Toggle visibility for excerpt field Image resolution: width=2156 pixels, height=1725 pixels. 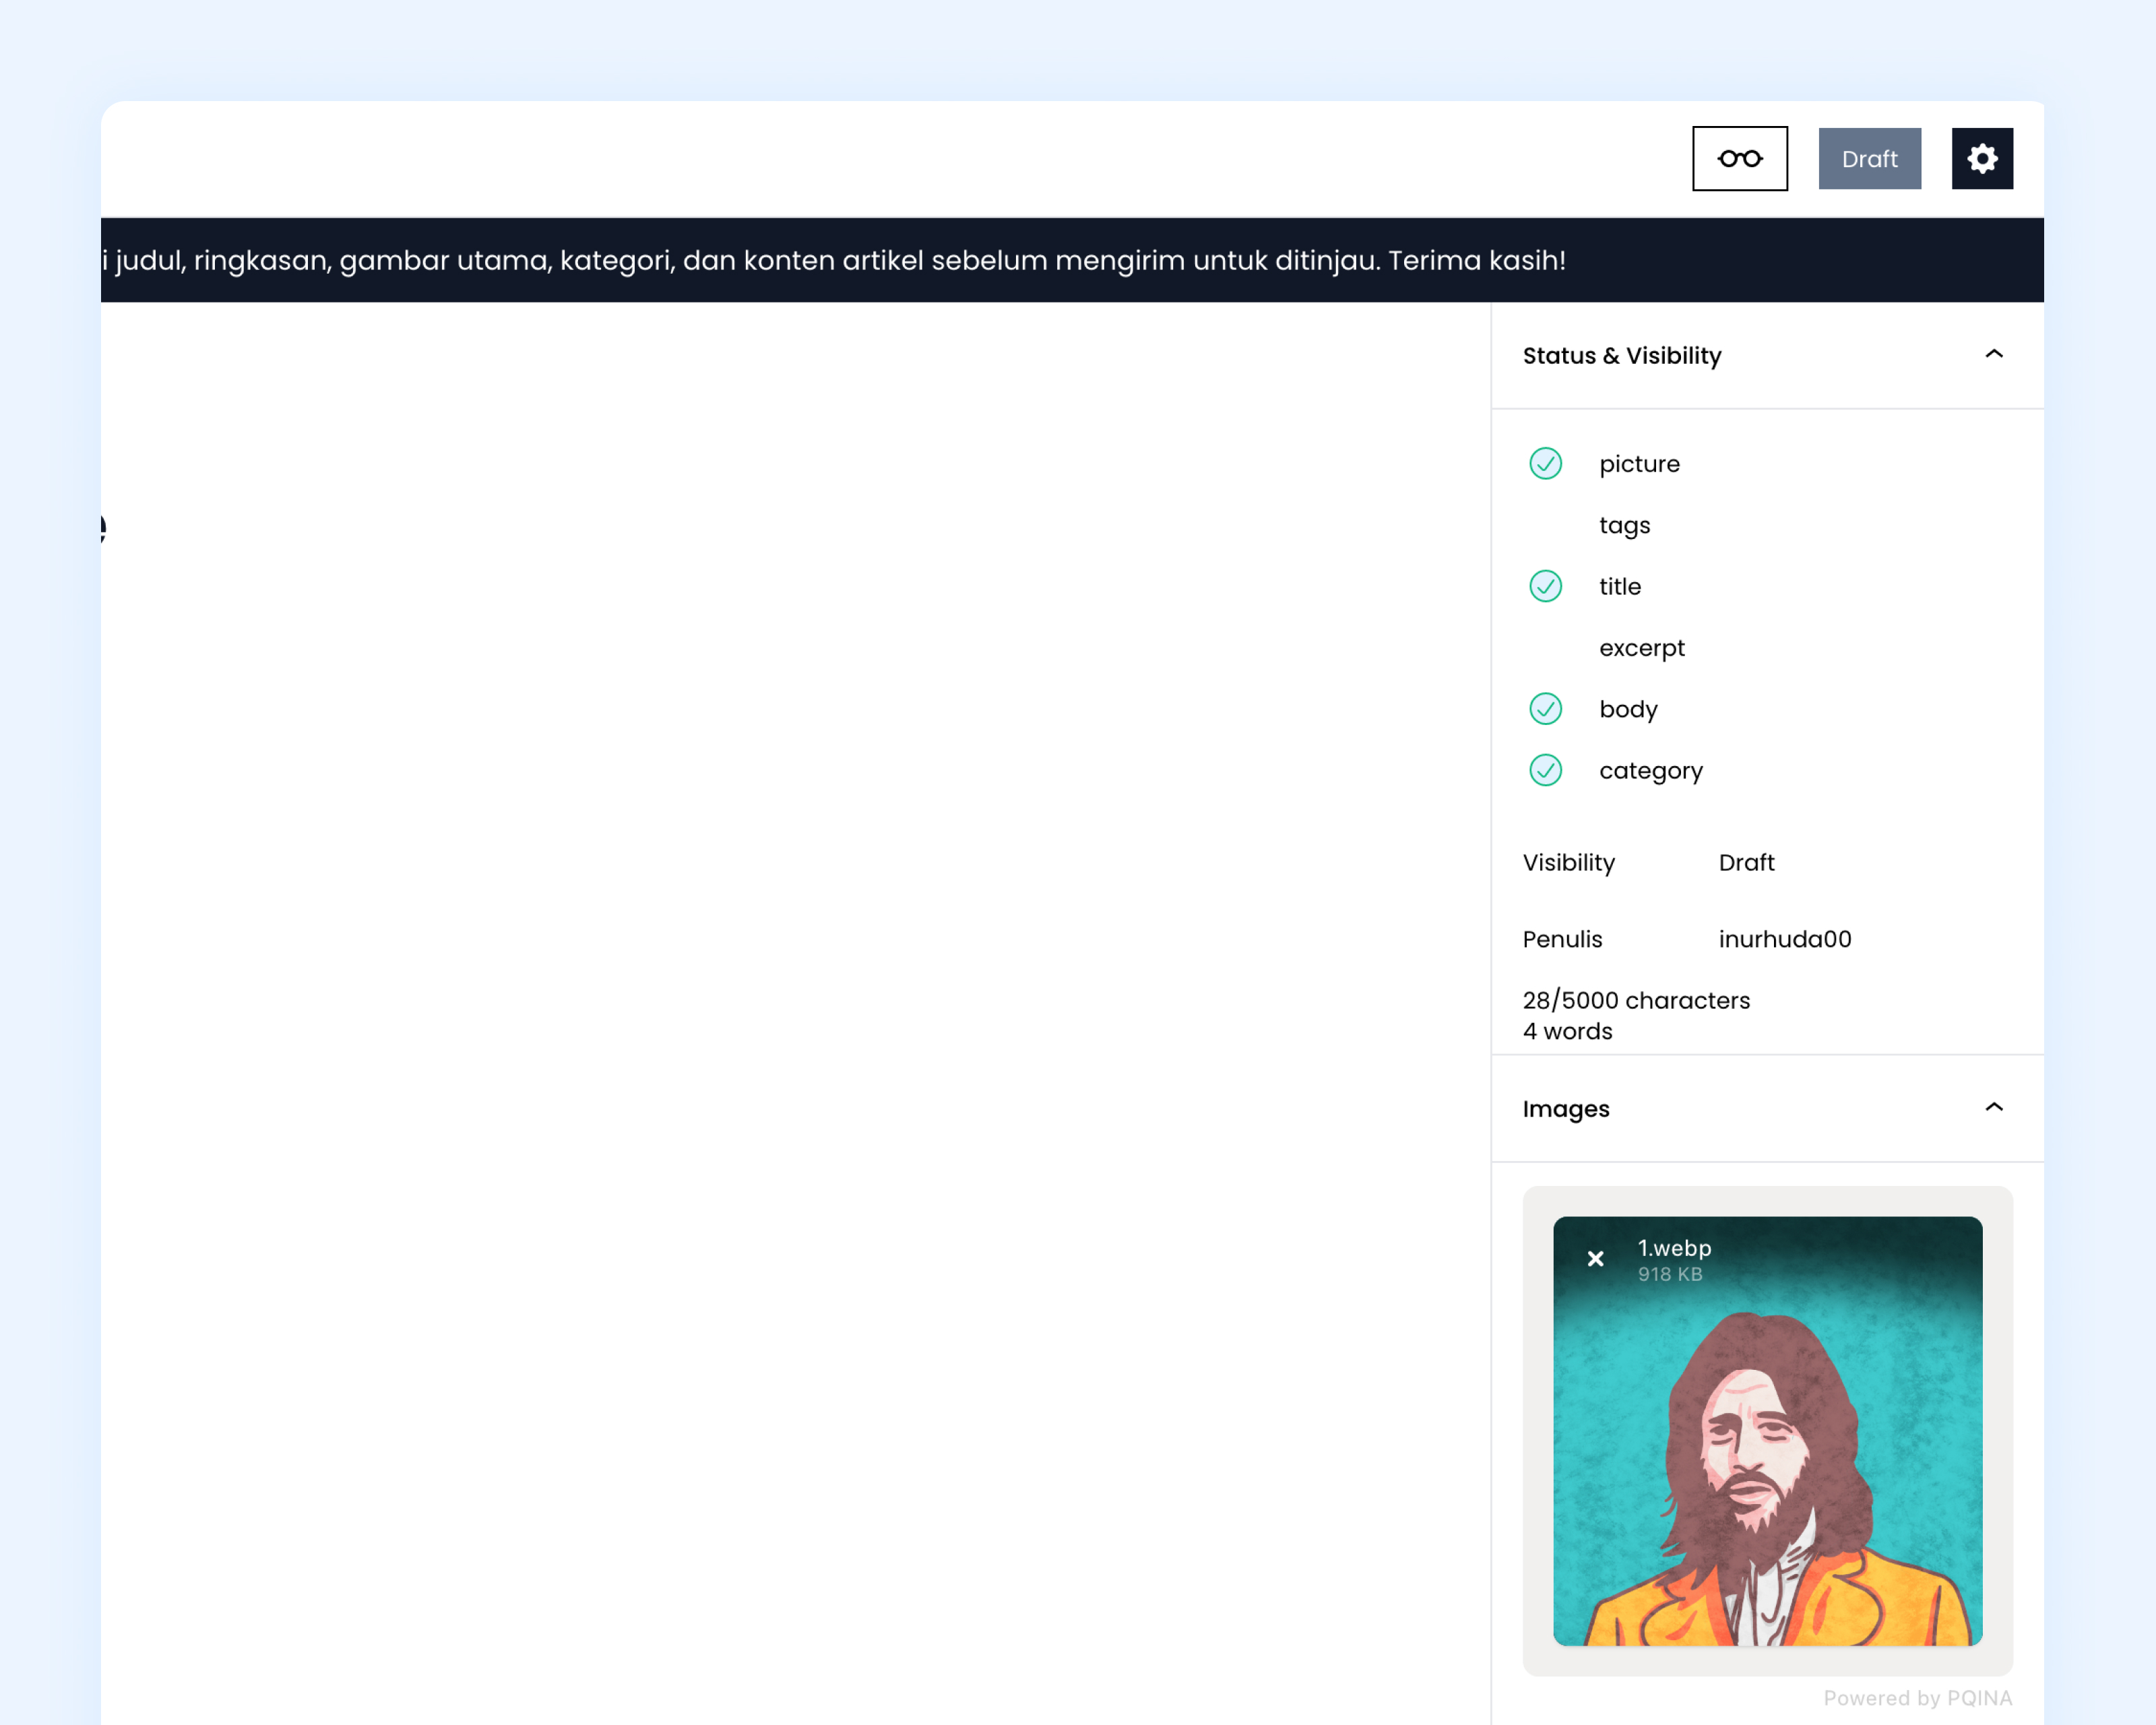(1546, 648)
